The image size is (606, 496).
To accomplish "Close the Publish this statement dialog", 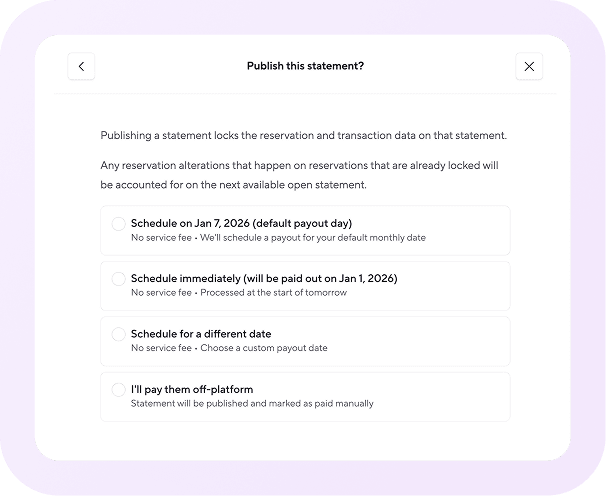I will [x=529, y=66].
